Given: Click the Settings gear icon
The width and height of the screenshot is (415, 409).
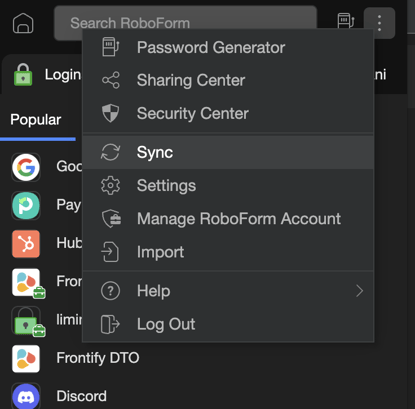Looking at the screenshot, I should click(x=110, y=185).
